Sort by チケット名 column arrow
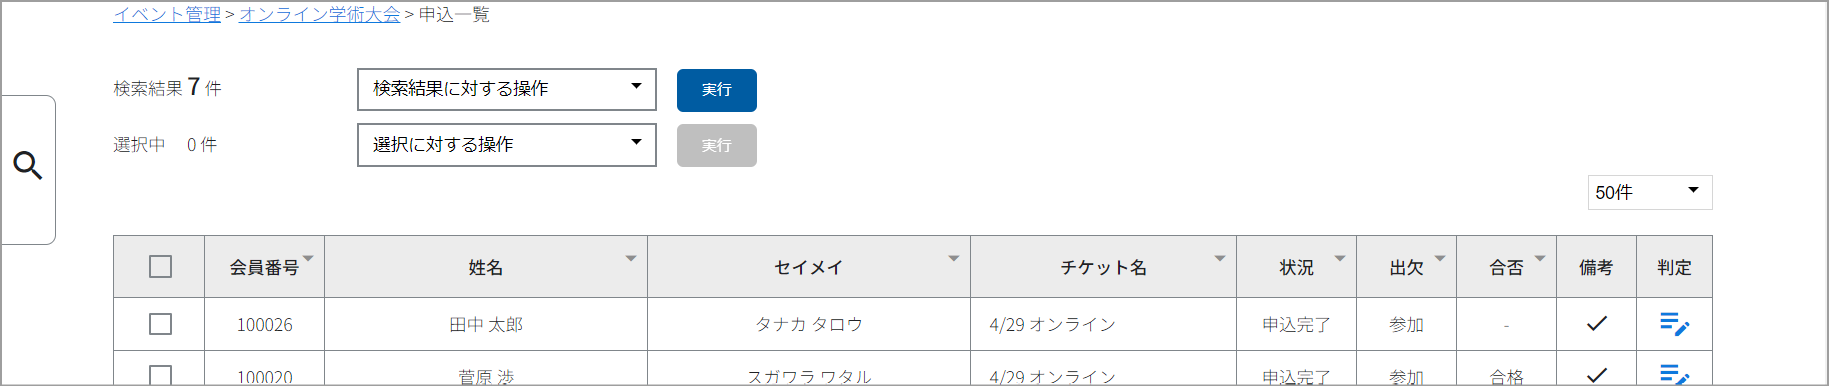This screenshot has width=1829, height=386. tap(1220, 258)
